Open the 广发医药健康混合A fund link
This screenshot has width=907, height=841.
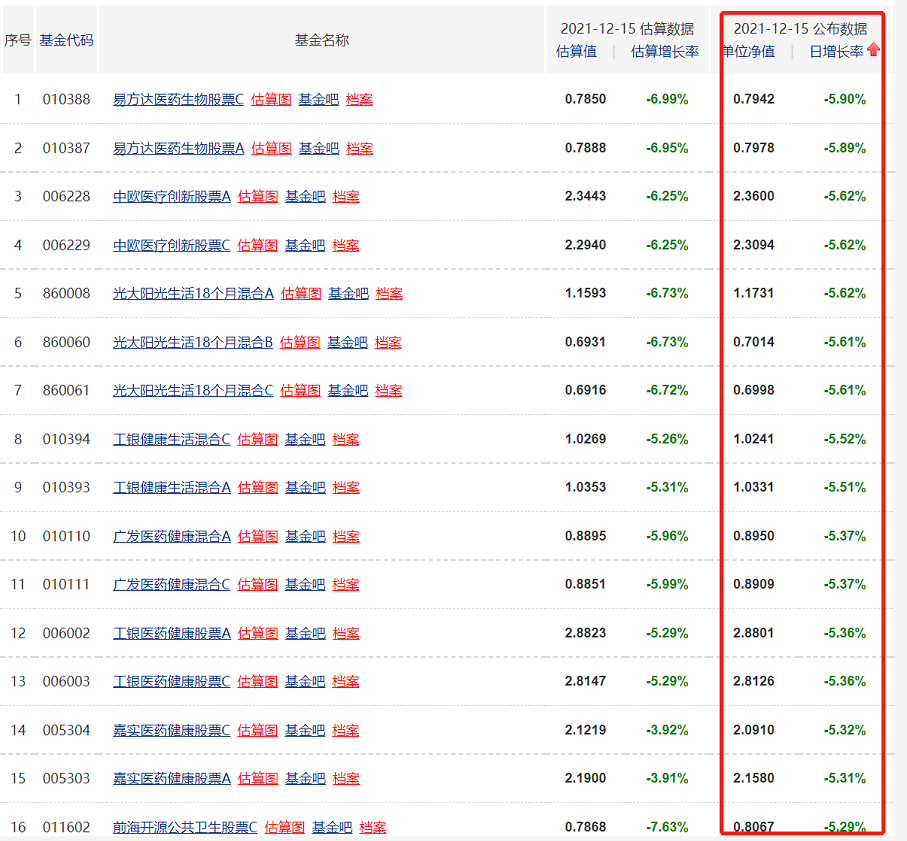point(171,536)
